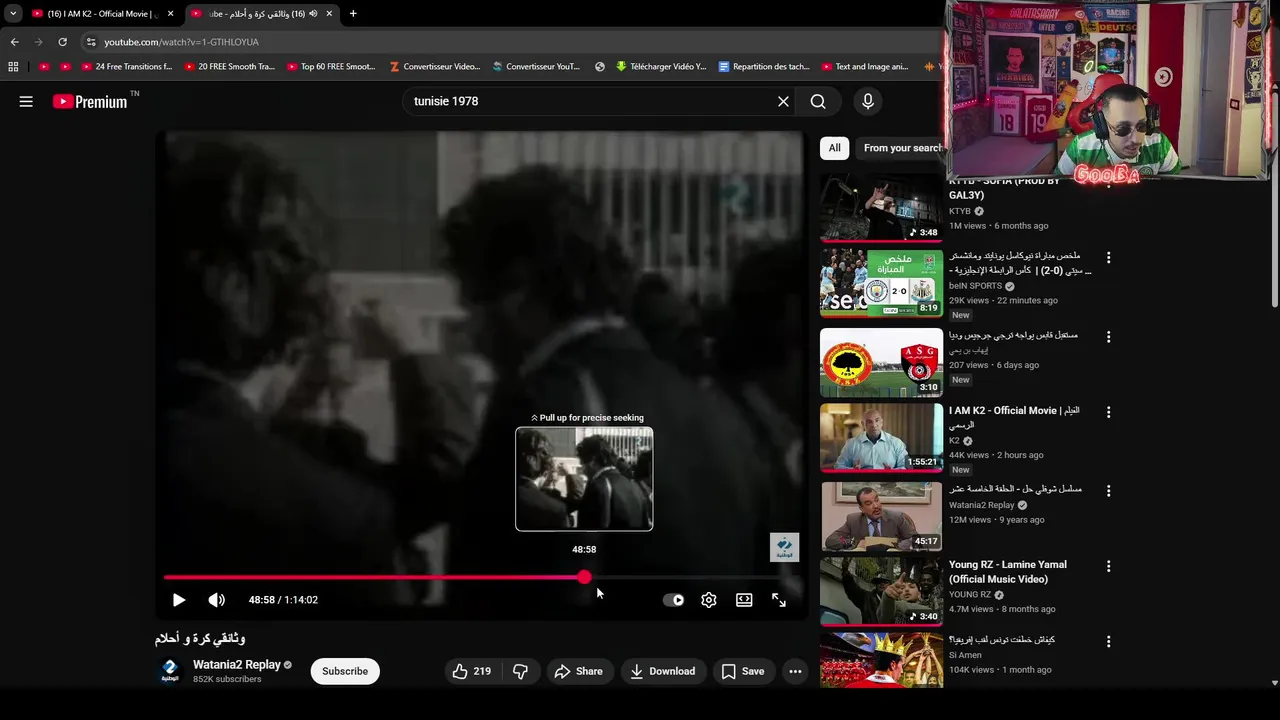Screen dimensions: 1280x720
Task: Open options menu for Watania2 Replay episode
Action: point(1108,491)
